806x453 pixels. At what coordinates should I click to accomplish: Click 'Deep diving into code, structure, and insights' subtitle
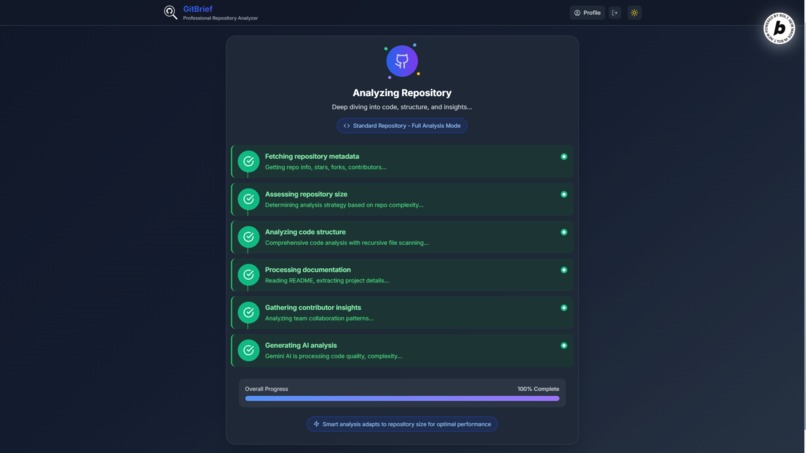pyautogui.click(x=402, y=107)
